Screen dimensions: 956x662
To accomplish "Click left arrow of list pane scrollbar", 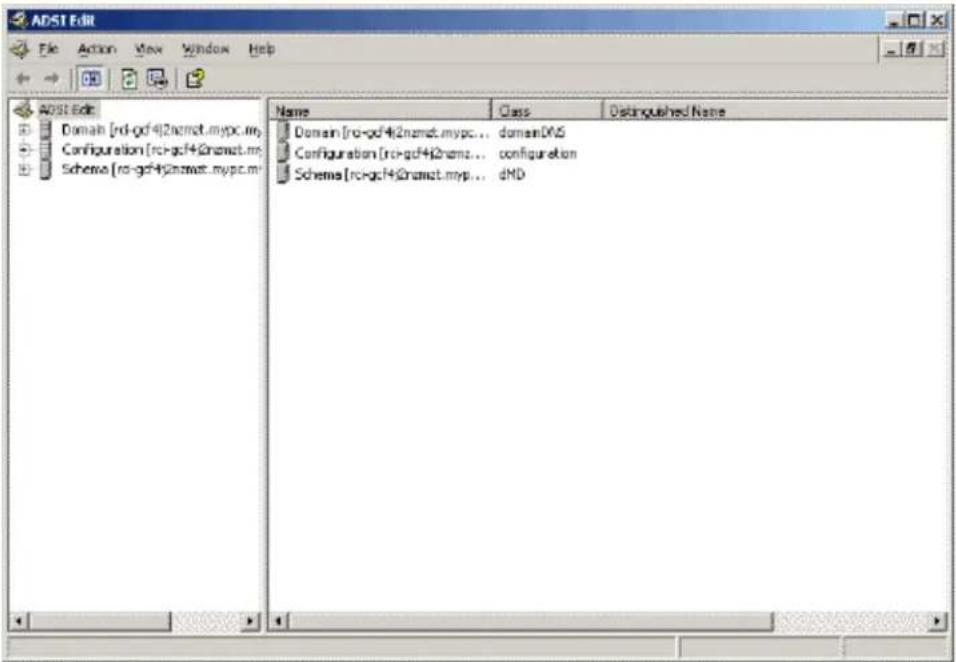I will click(x=278, y=622).
